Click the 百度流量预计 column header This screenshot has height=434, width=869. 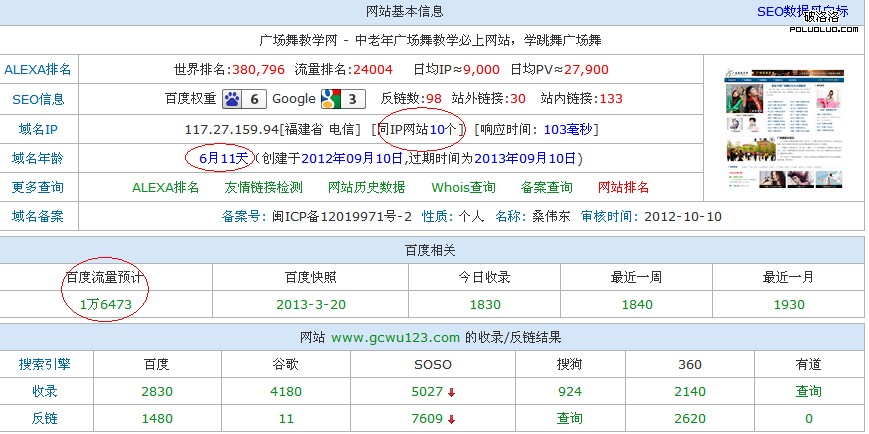click(x=105, y=277)
